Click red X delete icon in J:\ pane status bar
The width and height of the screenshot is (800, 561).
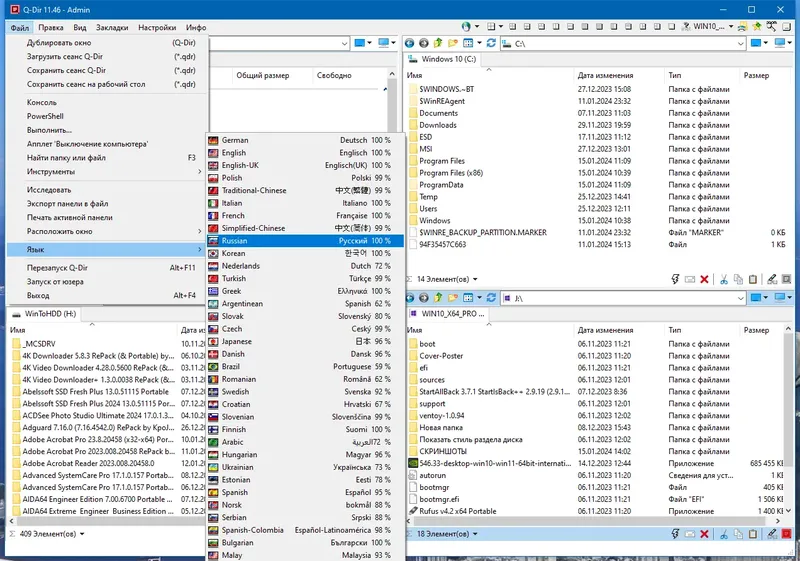click(704, 534)
